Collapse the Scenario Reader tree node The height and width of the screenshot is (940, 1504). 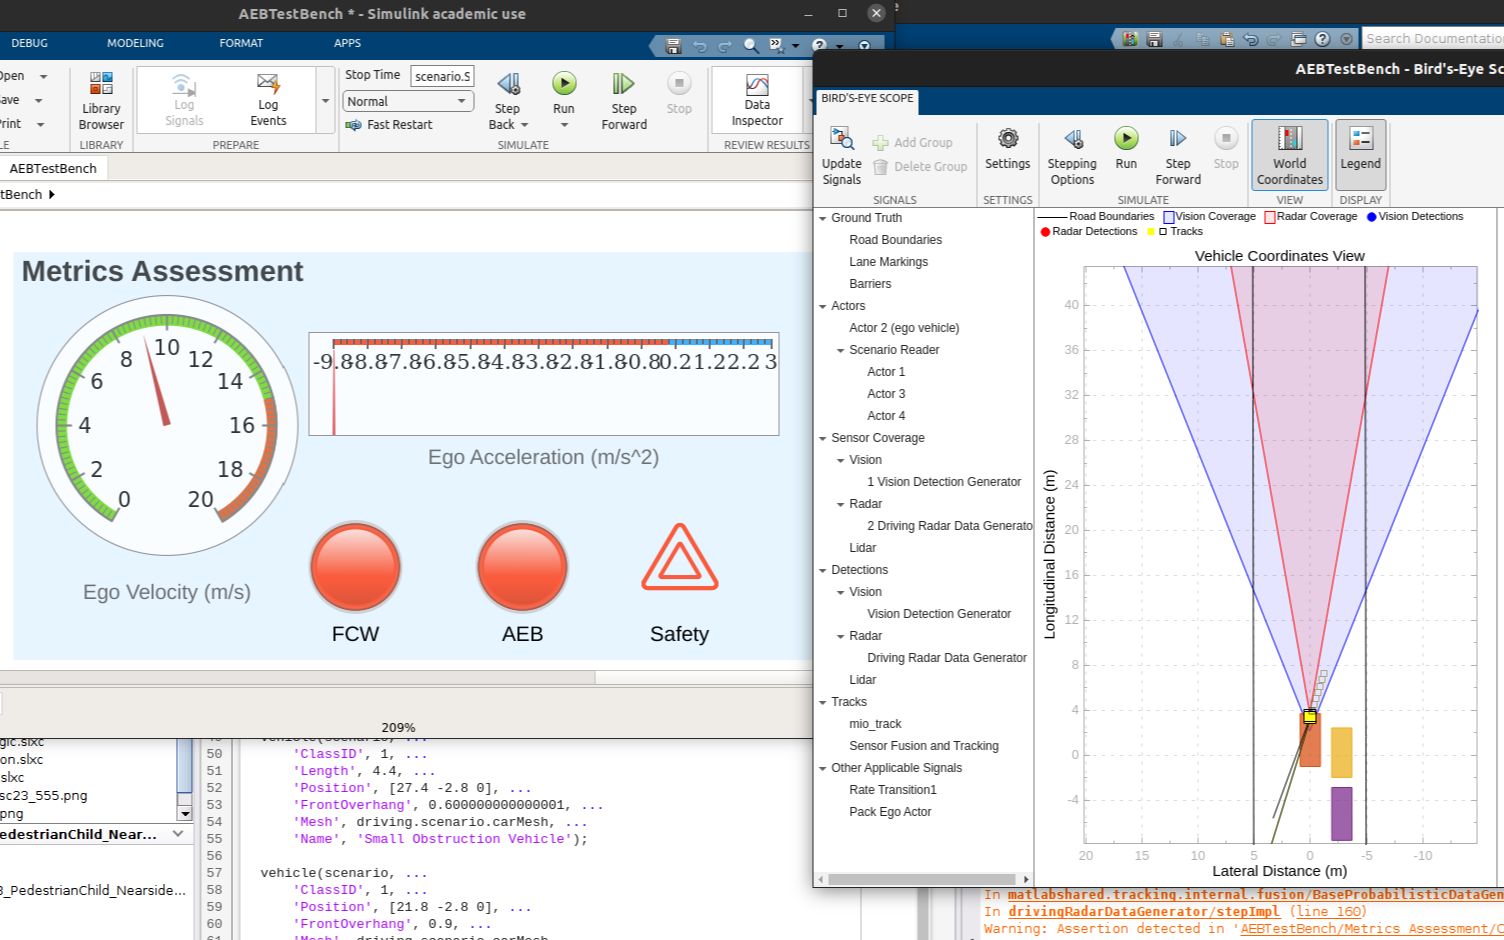coord(841,350)
